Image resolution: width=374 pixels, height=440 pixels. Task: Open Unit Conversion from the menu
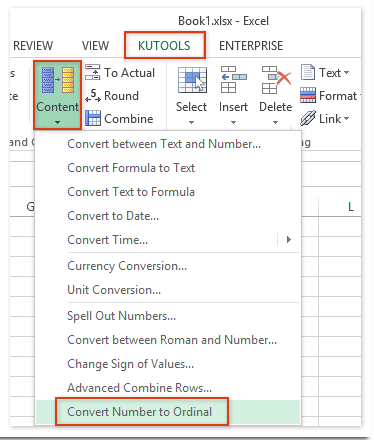pyautogui.click(x=168, y=290)
